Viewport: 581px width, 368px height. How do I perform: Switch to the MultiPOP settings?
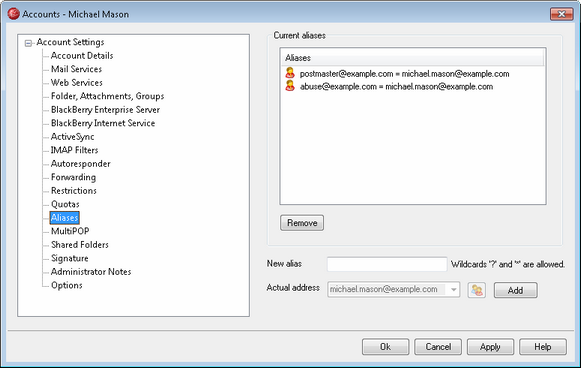pos(70,231)
